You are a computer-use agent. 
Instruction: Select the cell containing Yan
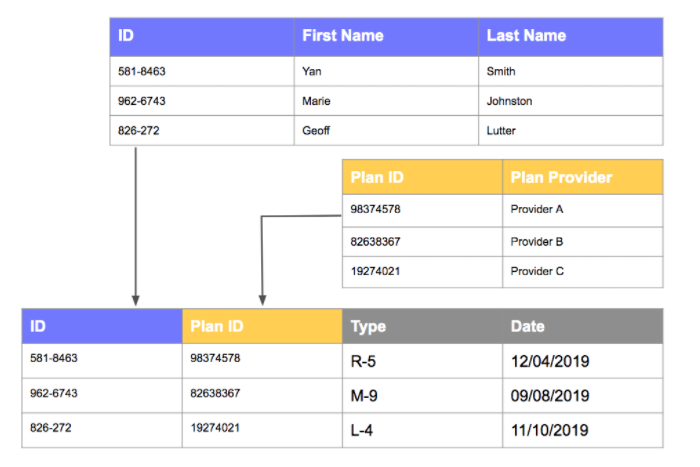[311, 72]
